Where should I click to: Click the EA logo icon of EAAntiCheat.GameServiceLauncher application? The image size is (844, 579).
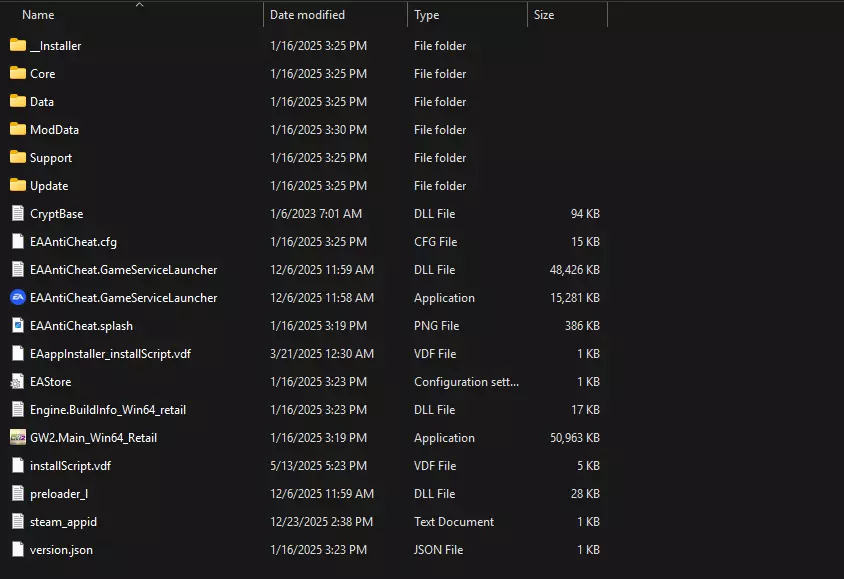[x=17, y=297]
